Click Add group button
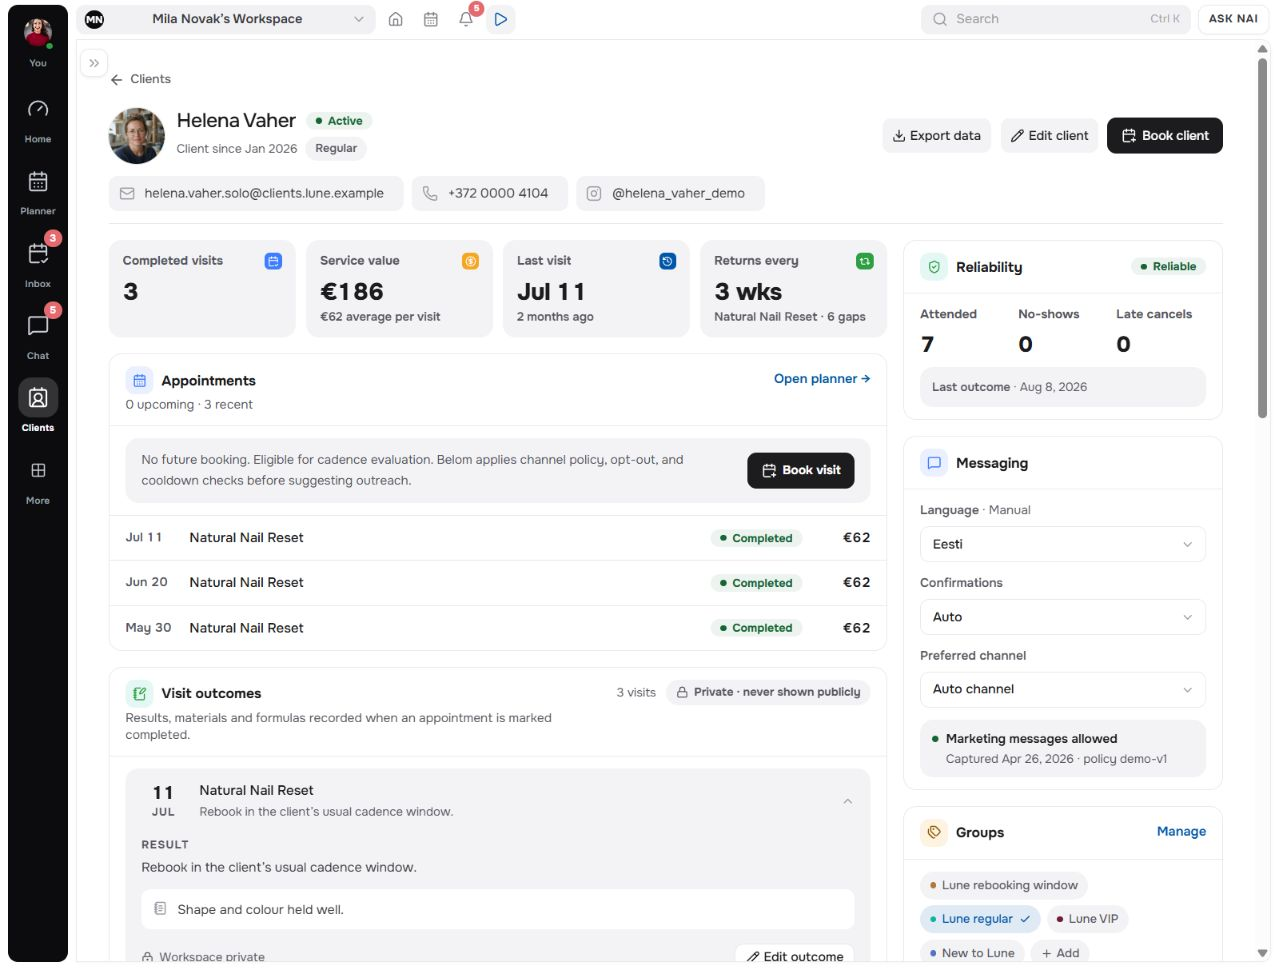The image size is (1280, 970). tap(1060, 952)
